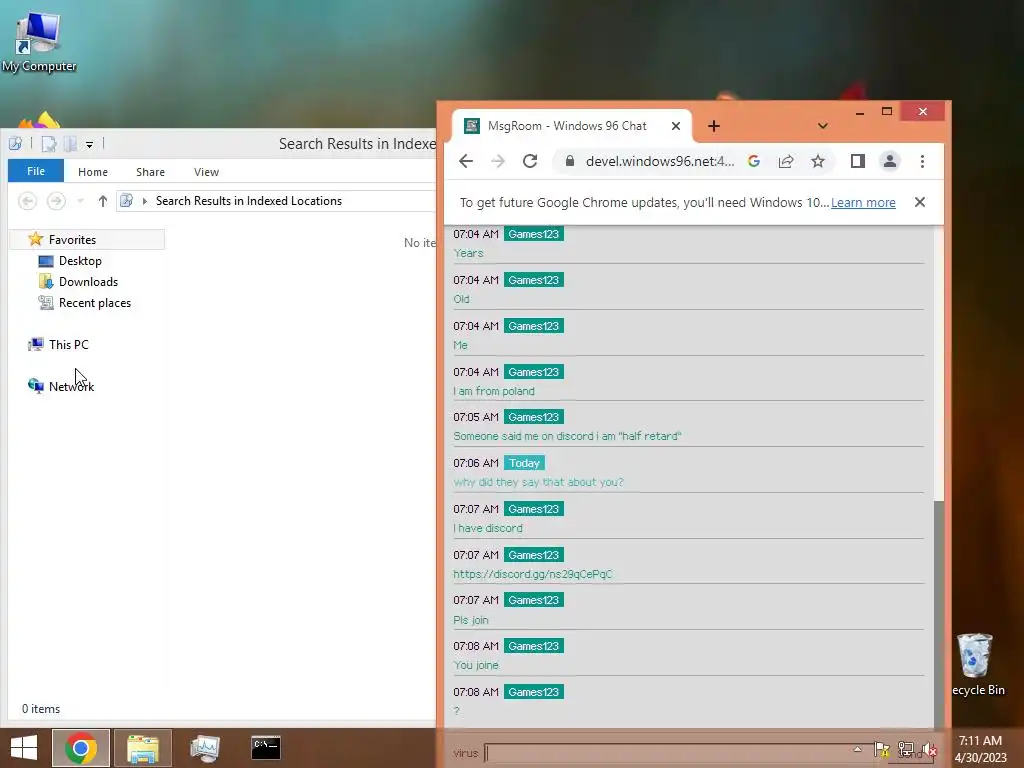
Task: Click Explorer's forward navigation arrow
Action: coord(56,201)
